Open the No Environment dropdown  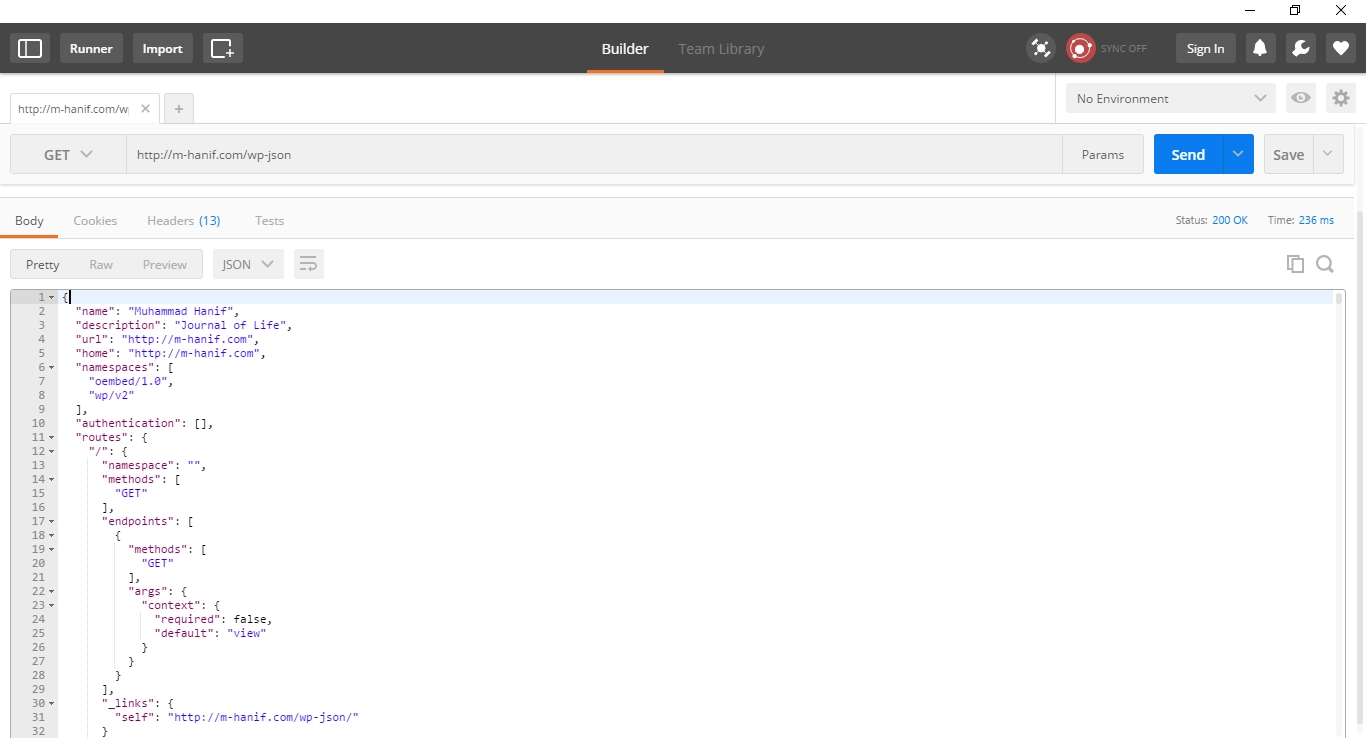1170,98
